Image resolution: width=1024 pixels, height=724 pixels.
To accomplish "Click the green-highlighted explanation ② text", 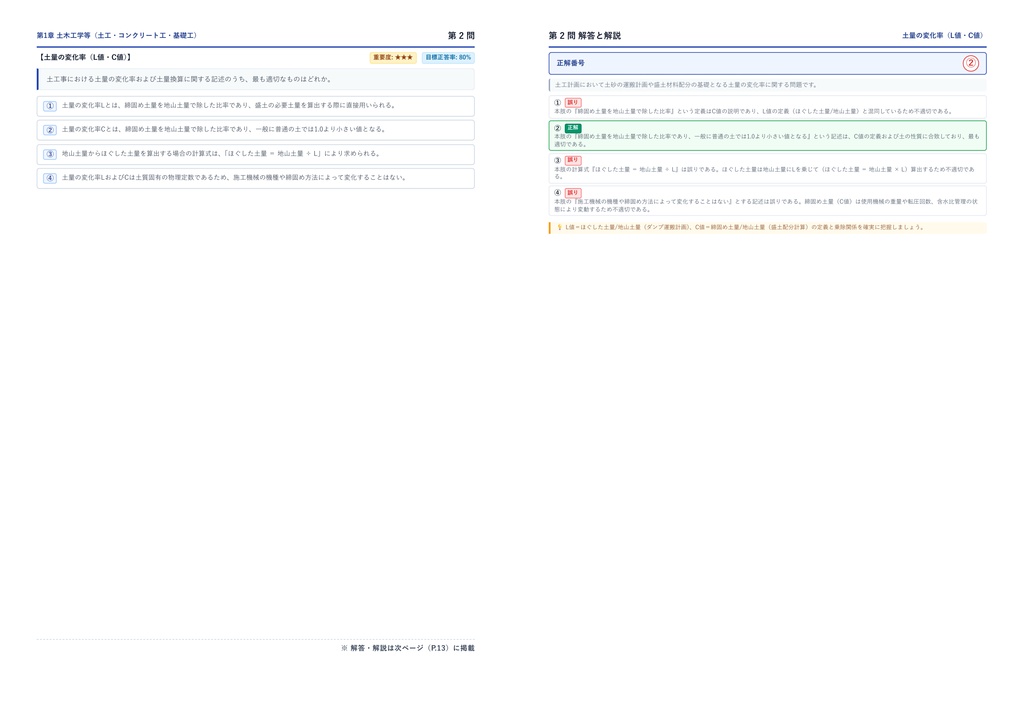I will 767,140.
